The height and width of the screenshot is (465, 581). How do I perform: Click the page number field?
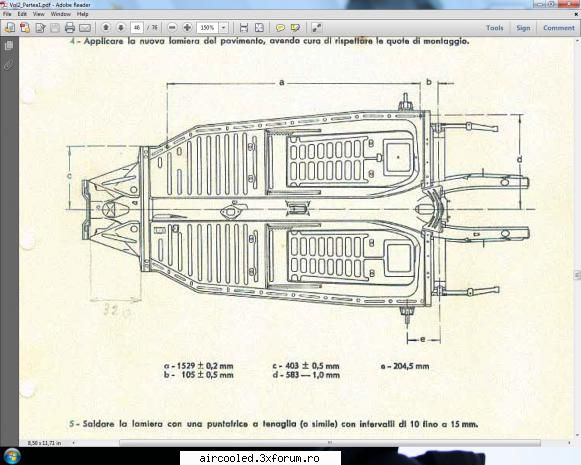[x=137, y=28]
